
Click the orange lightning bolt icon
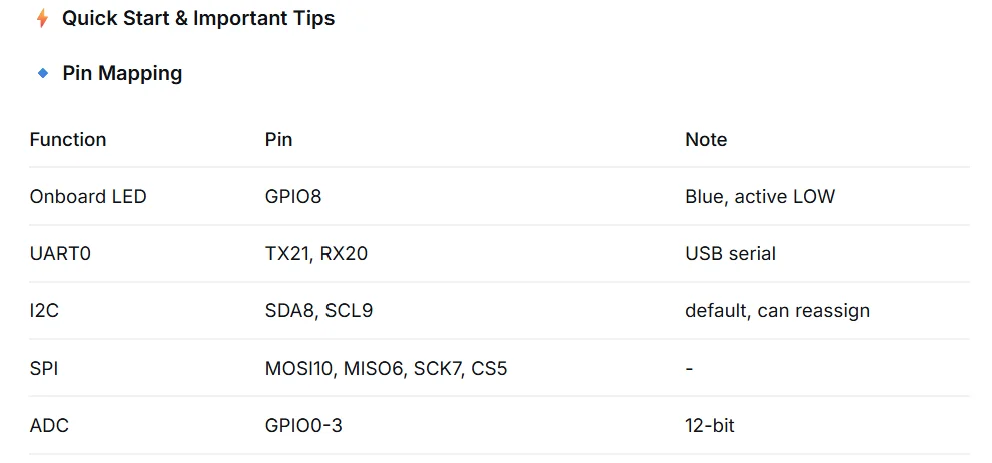[x=42, y=18]
